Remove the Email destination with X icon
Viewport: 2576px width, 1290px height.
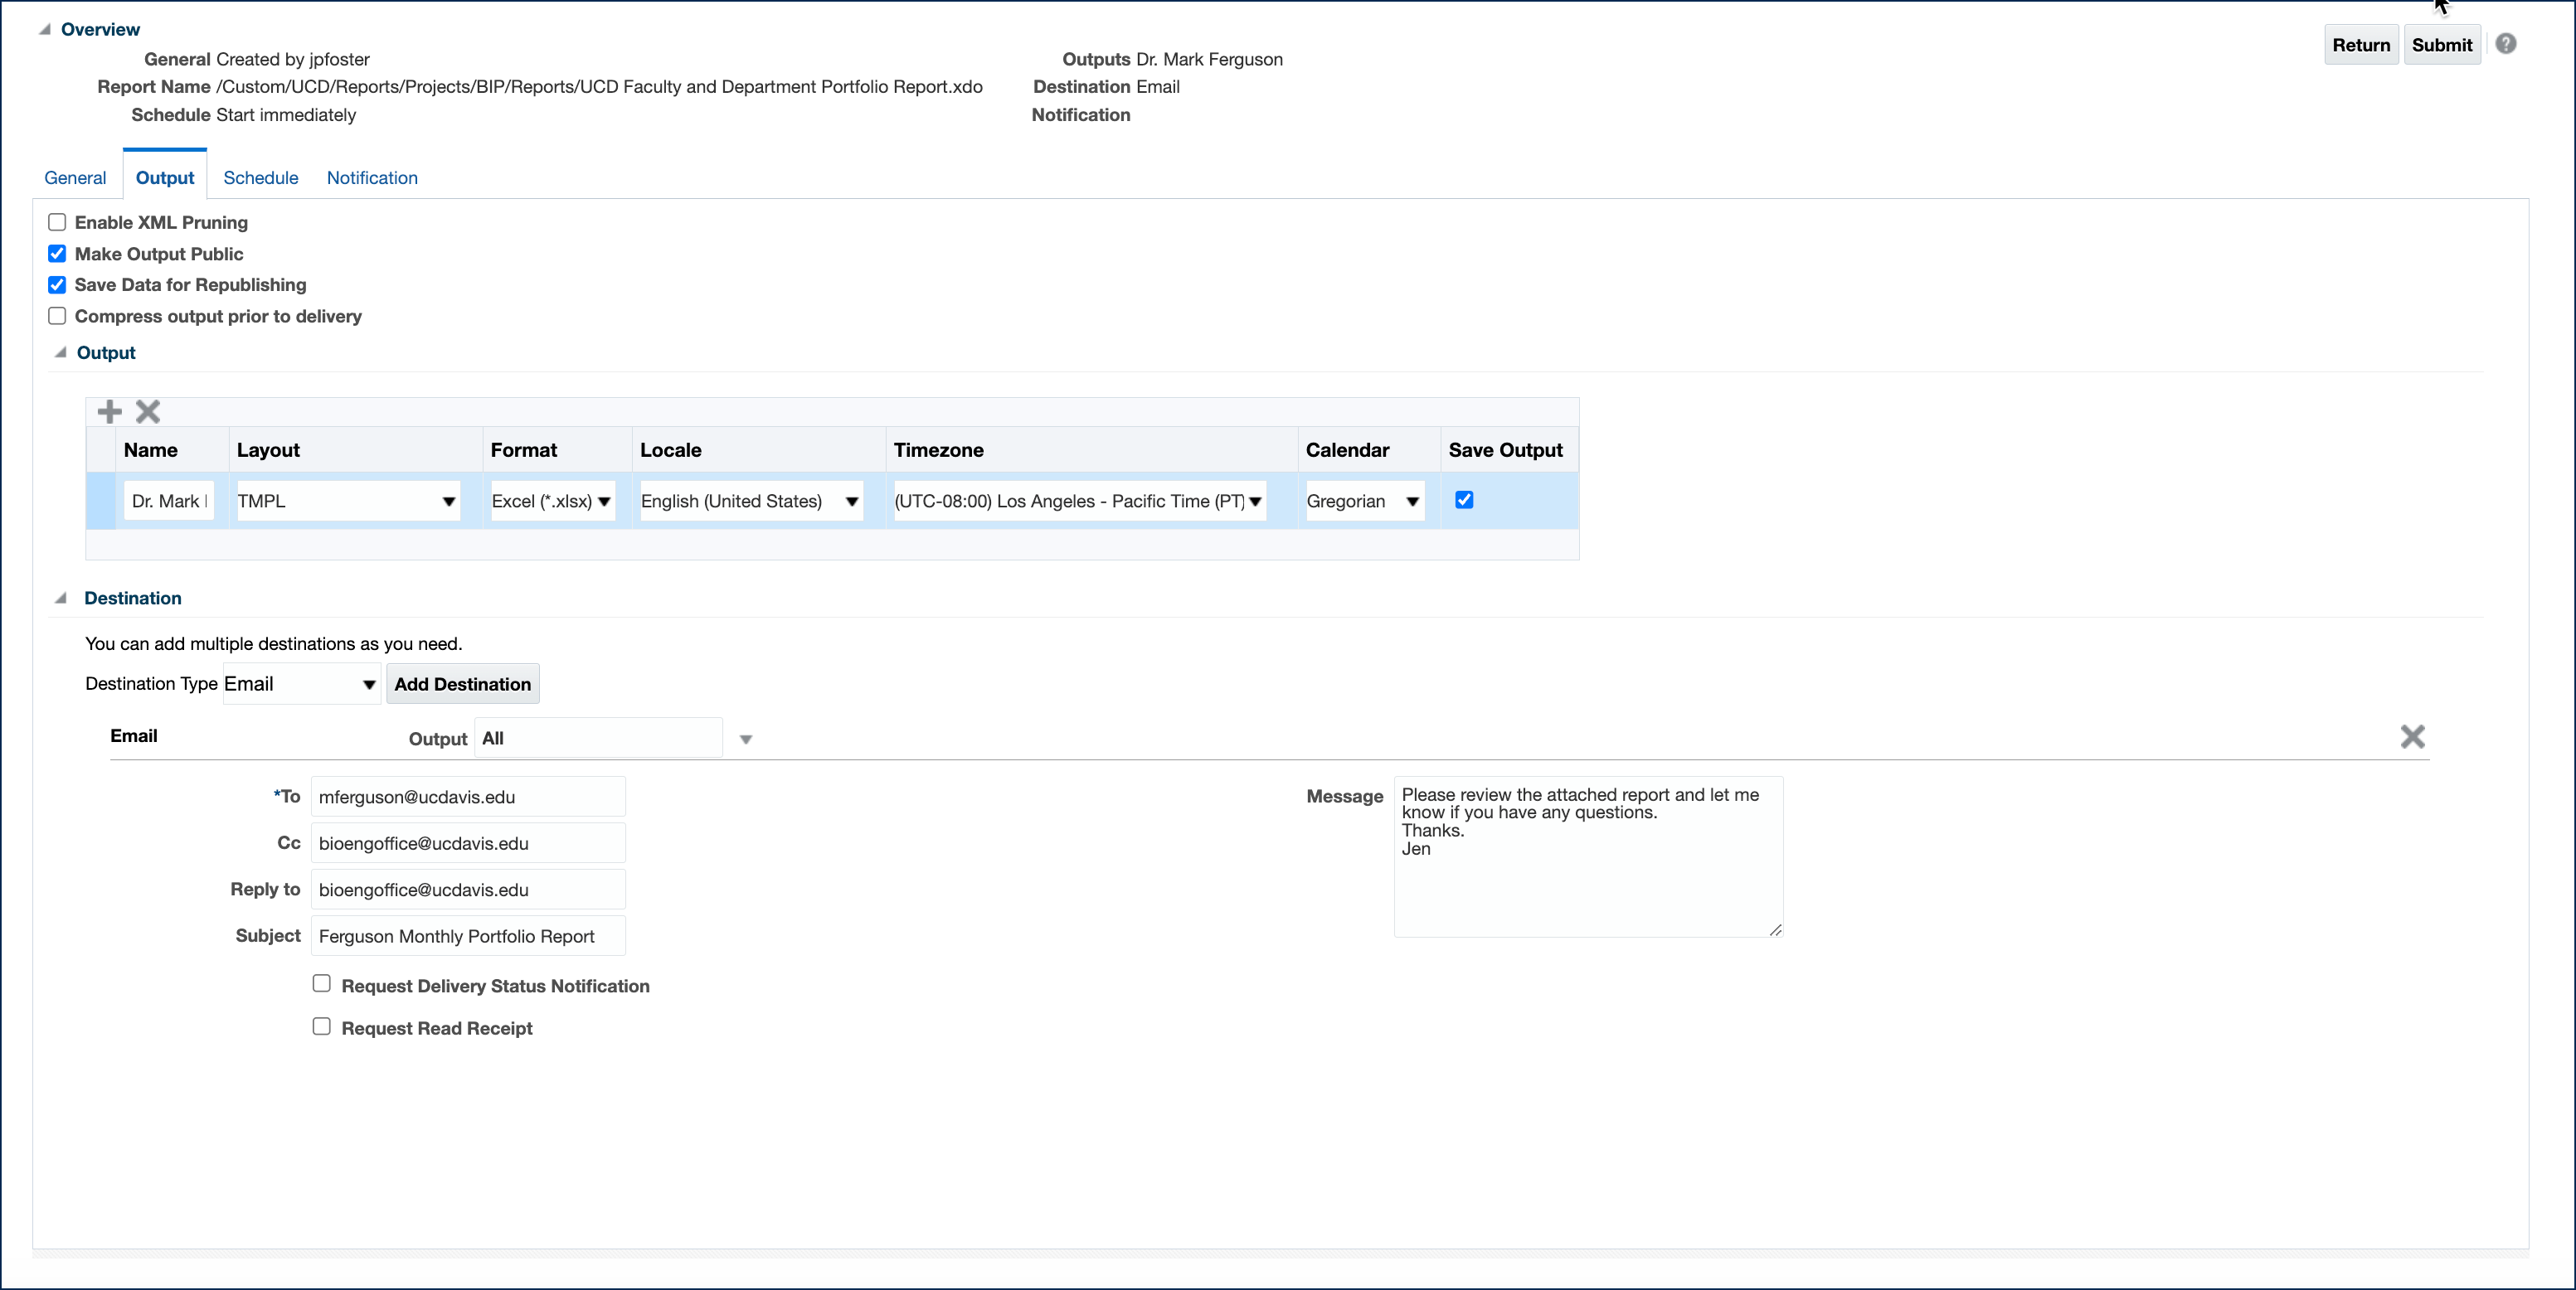point(2412,737)
